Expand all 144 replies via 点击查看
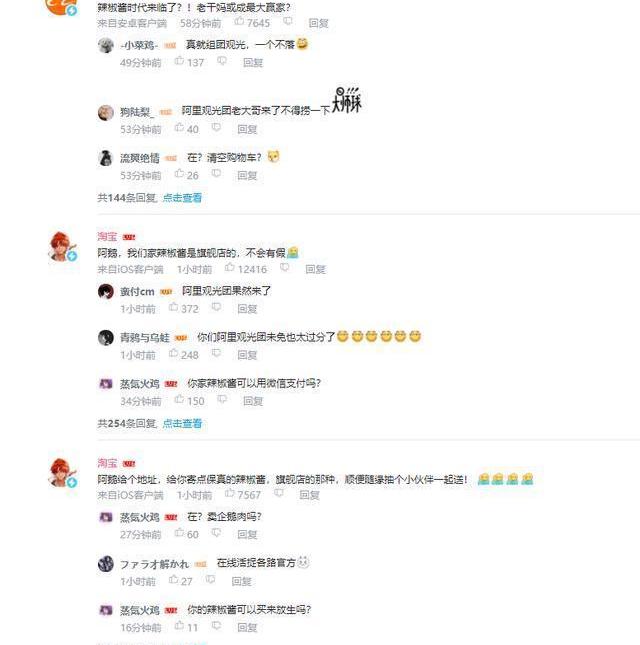This screenshot has height=645, width=640. coord(182,198)
